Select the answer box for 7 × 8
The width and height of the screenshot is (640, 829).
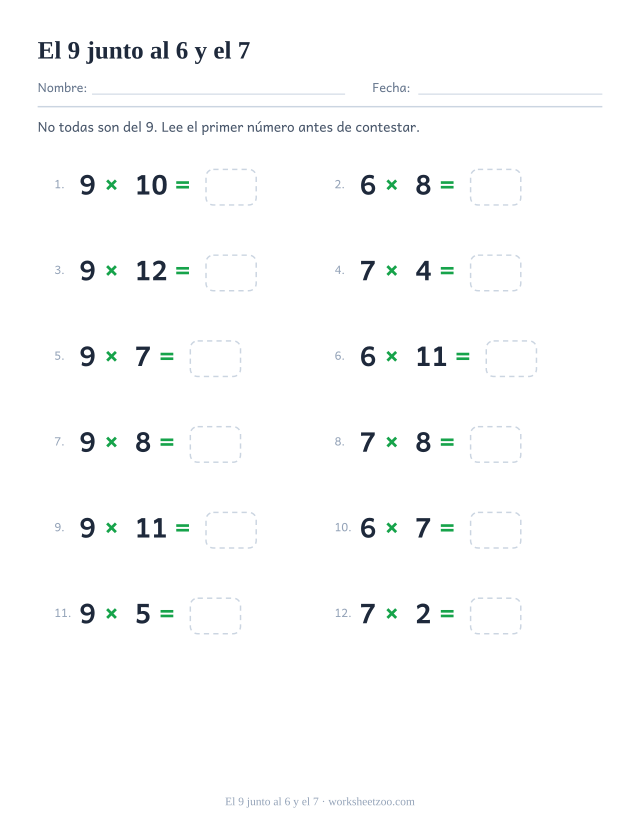pyautogui.click(x=495, y=444)
